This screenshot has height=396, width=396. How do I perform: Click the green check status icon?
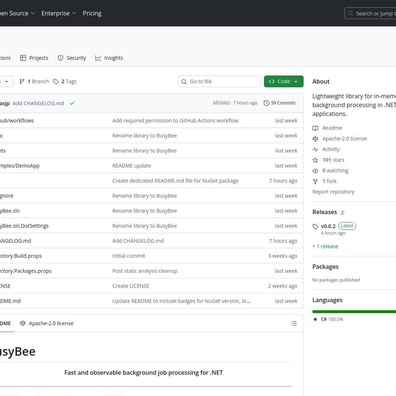point(72,103)
